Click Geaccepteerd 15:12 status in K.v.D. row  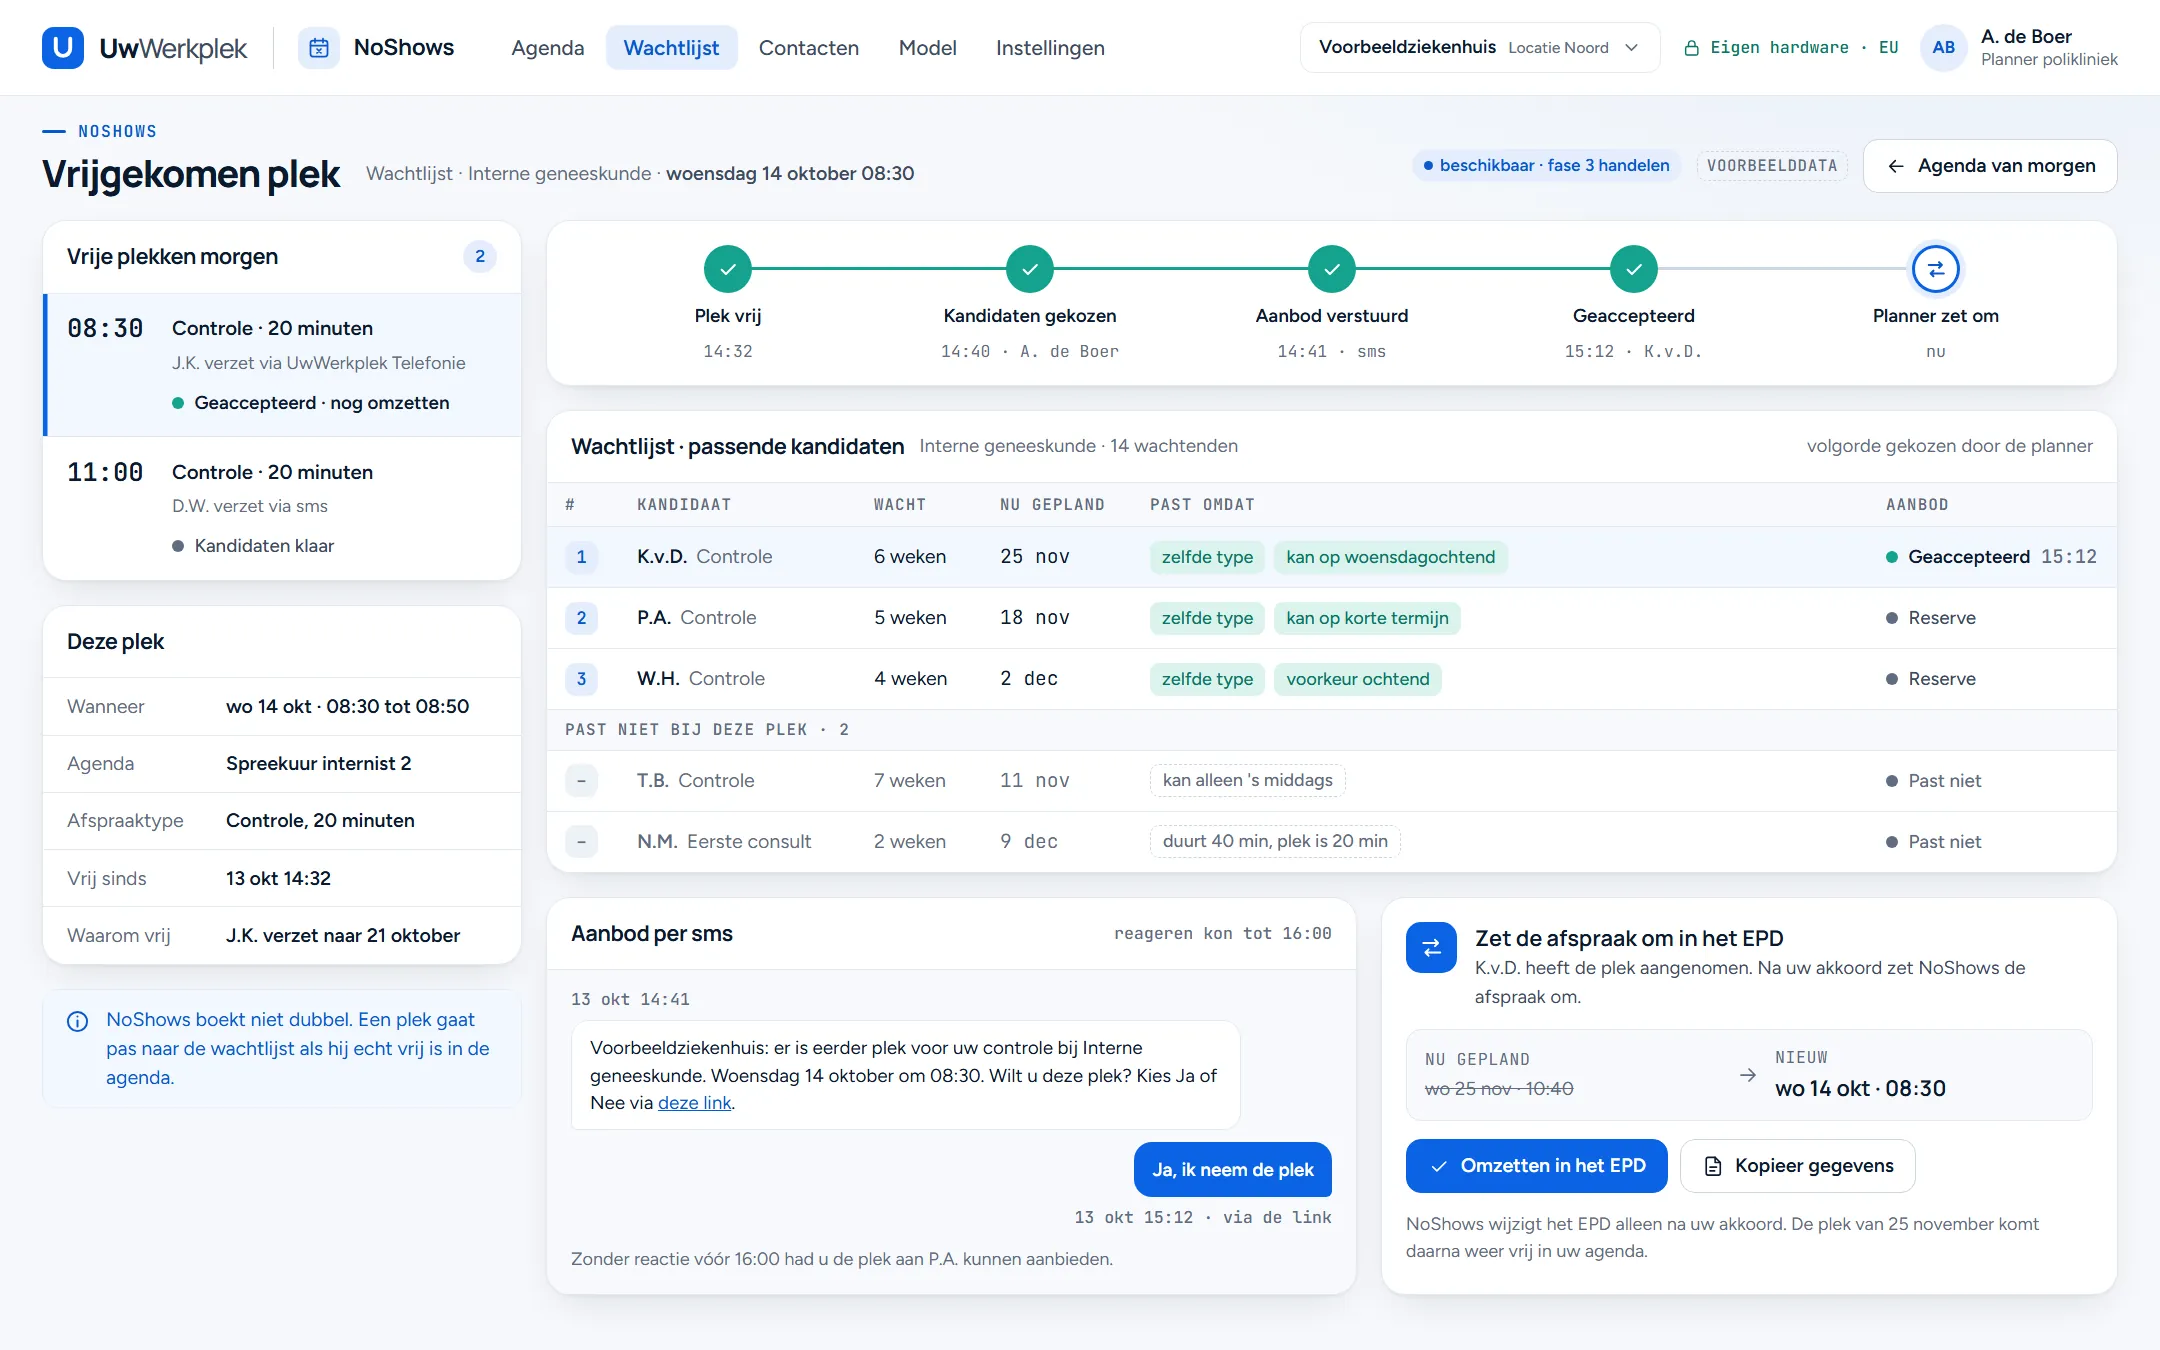(x=1990, y=557)
